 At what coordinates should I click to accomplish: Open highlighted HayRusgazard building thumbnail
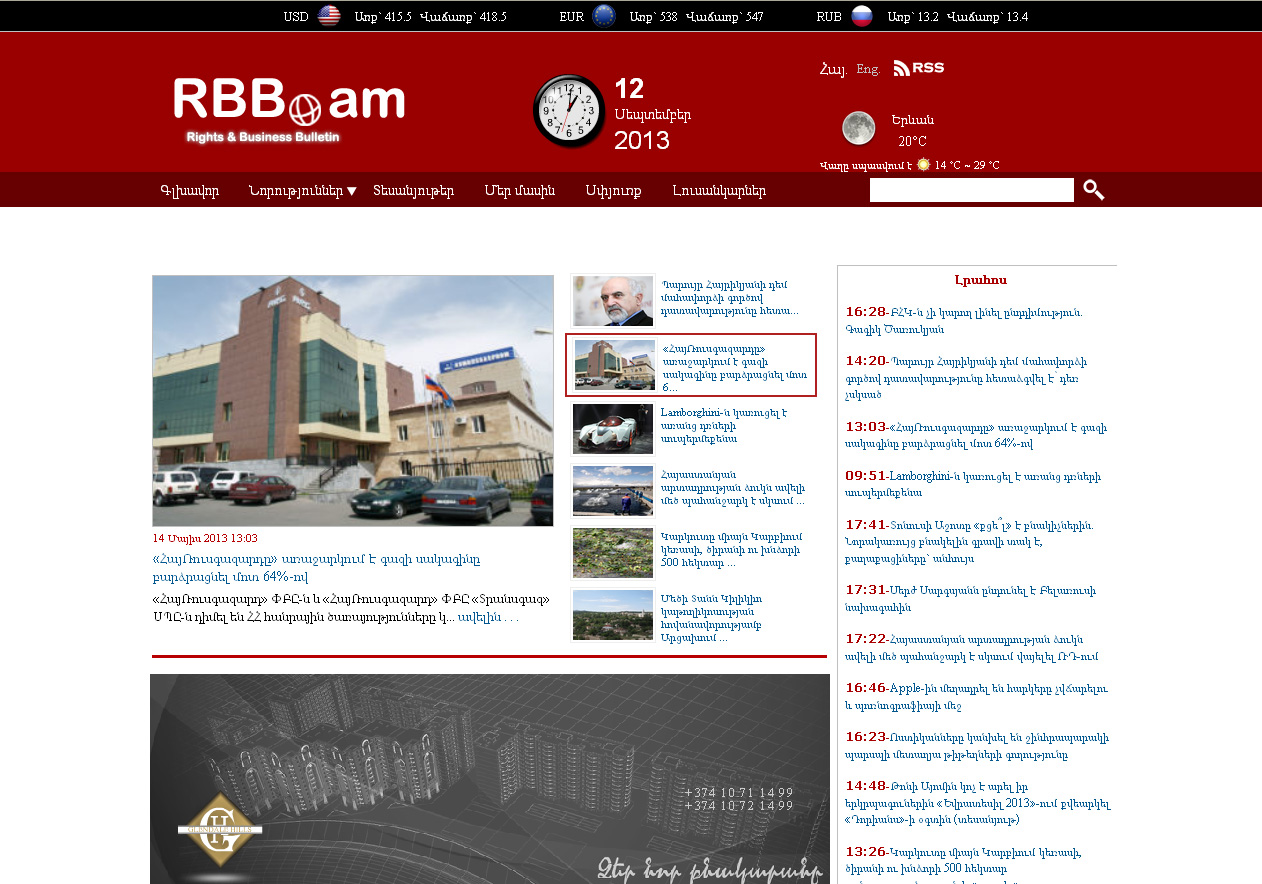[613, 365]
